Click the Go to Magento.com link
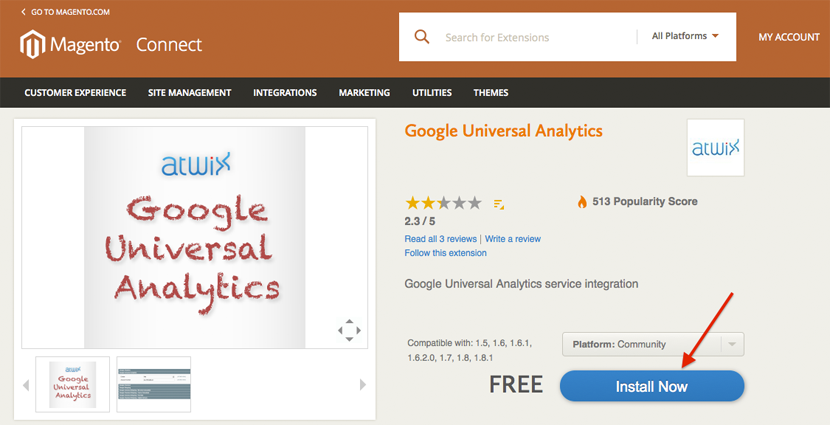Image resolution: width=830 pixels, height=425 pixels. tap(66, 12)
